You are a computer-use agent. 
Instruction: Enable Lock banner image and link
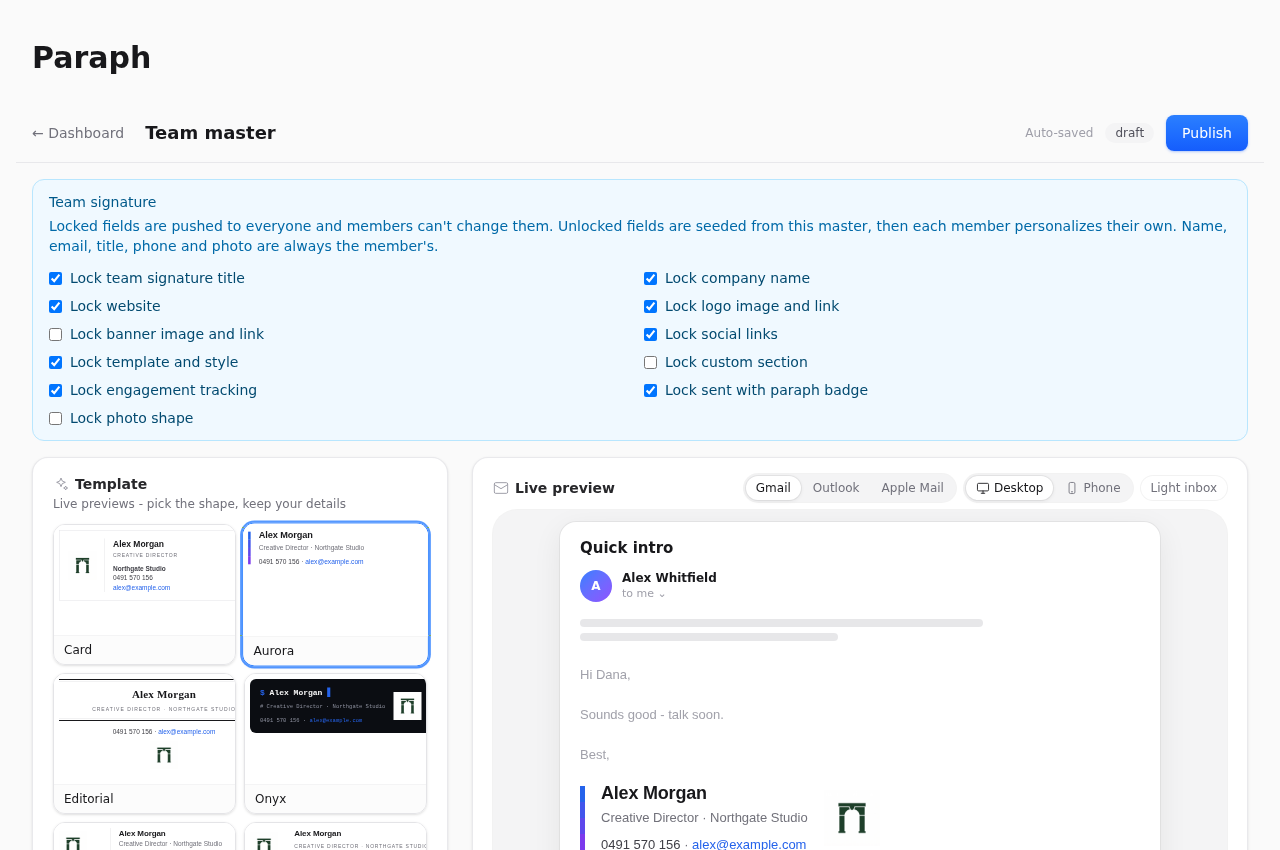tap(56, 335)
